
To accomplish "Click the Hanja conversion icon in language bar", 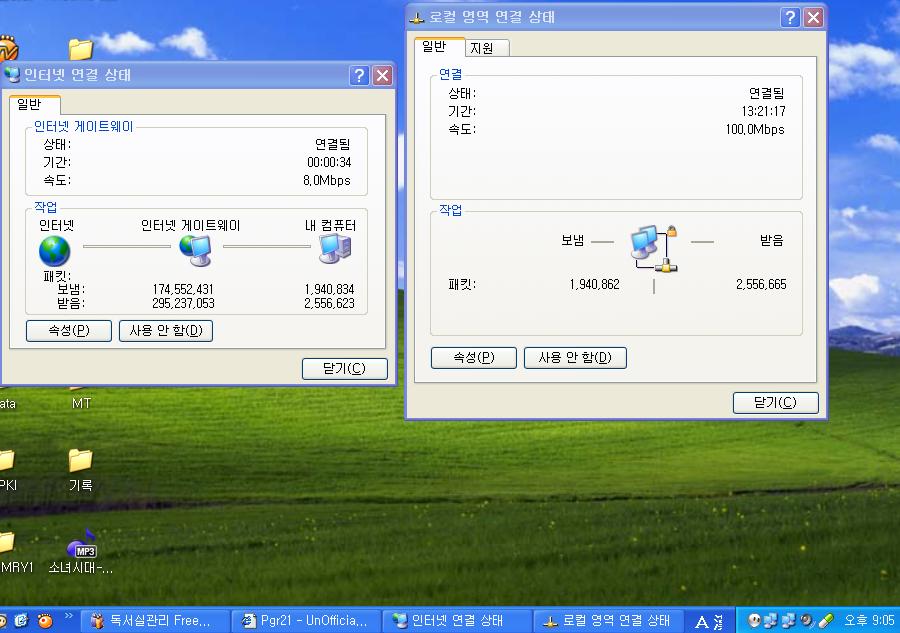I will 717,622.
